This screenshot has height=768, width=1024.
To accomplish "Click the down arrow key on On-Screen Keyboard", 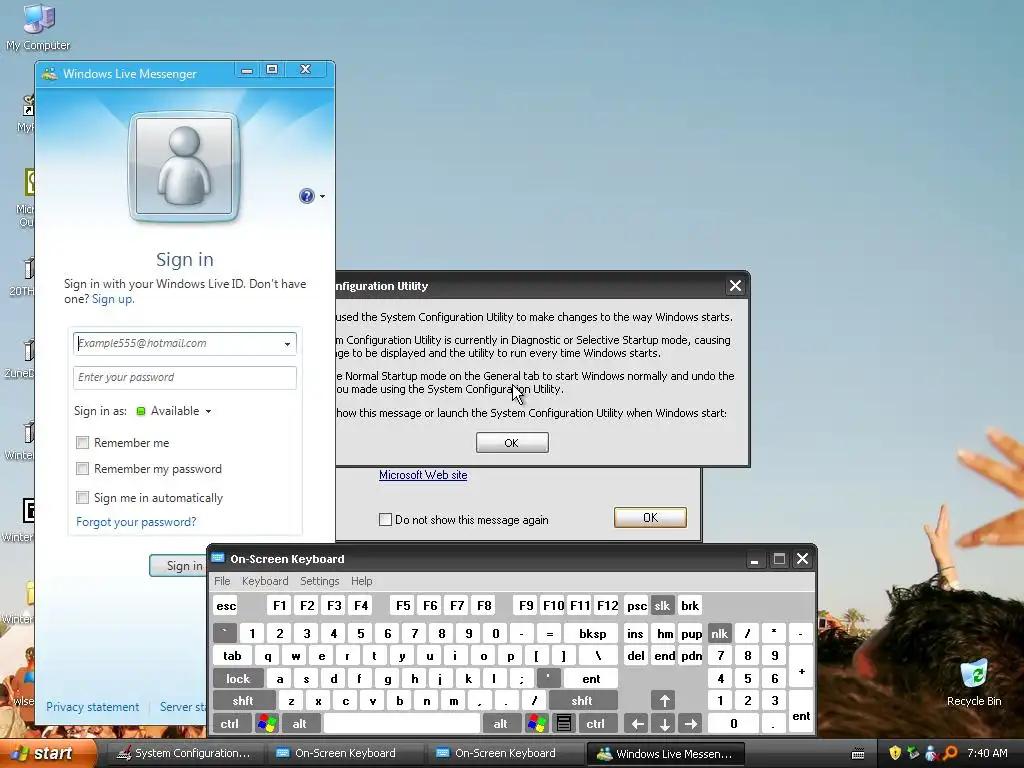I will tap(664, 724).
